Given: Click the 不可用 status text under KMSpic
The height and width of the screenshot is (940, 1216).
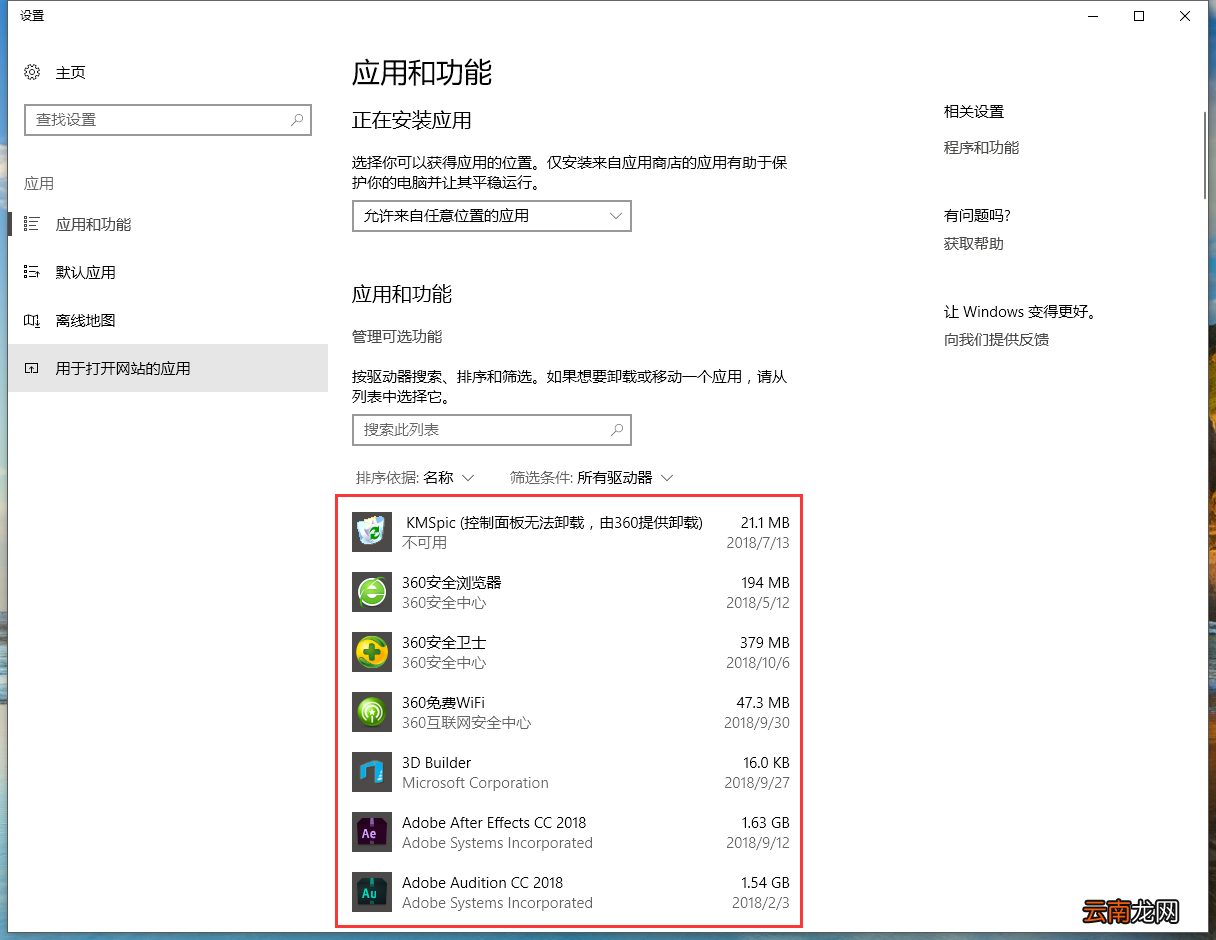Looking at the screenshot, I should [424, 543].
